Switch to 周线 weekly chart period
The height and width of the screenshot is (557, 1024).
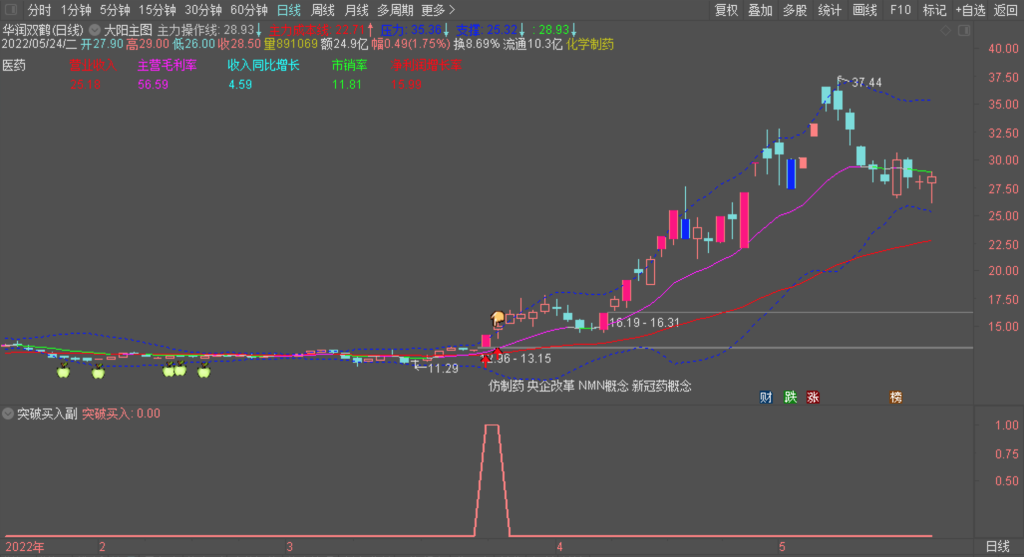pos(323,10)
